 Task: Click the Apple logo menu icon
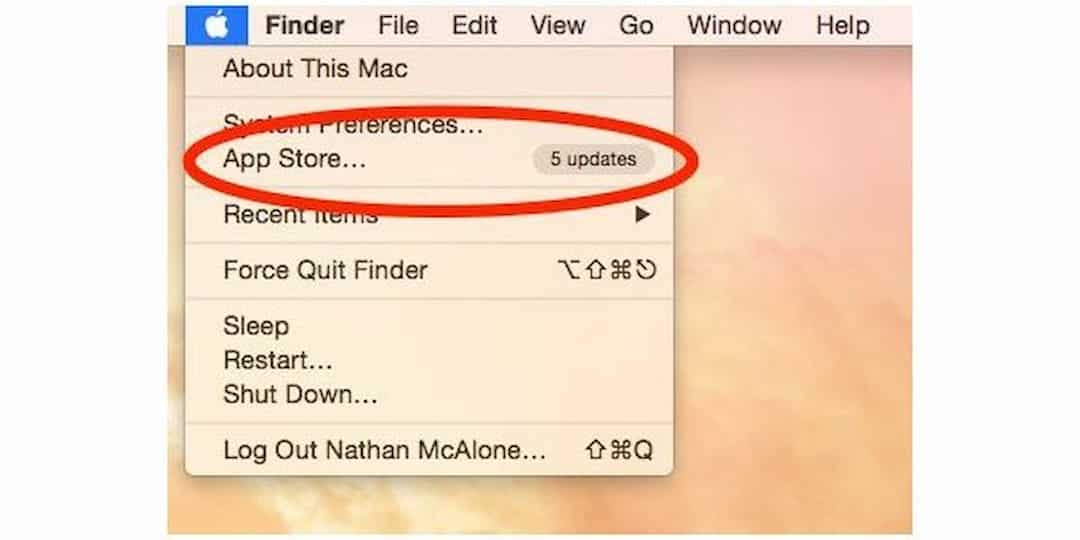click(x=216, y=25)
